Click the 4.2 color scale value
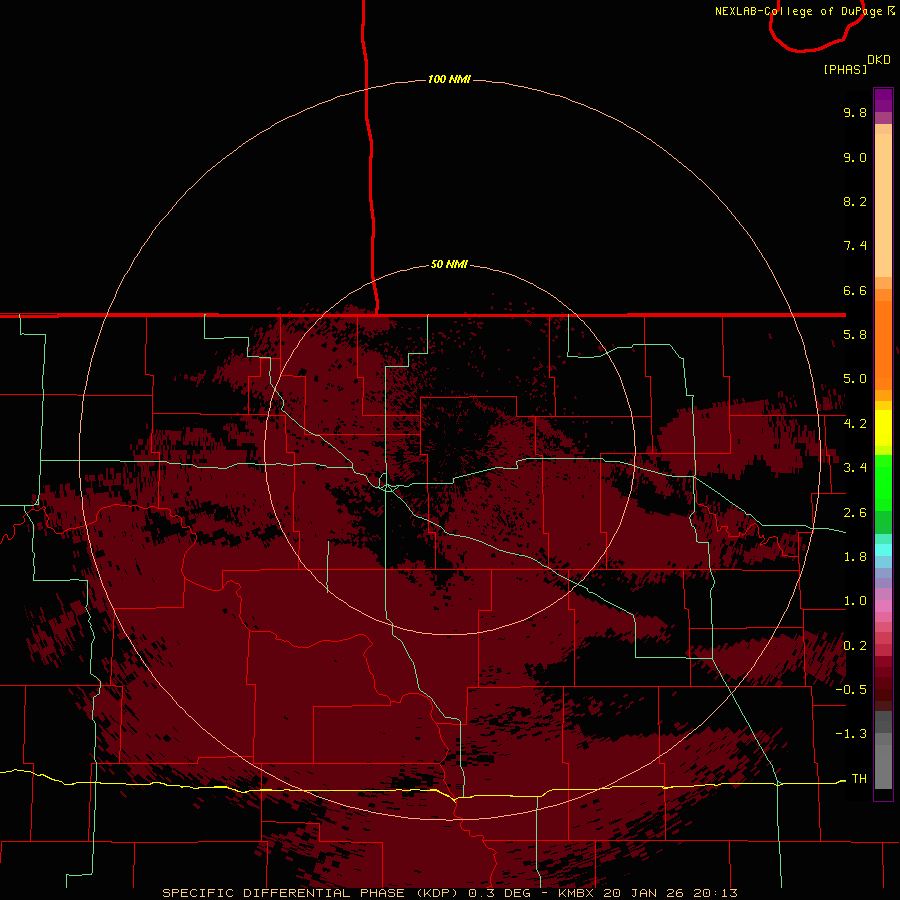This screenshot has height=900, width=900. pyautogui.click(x=855, y=424)
